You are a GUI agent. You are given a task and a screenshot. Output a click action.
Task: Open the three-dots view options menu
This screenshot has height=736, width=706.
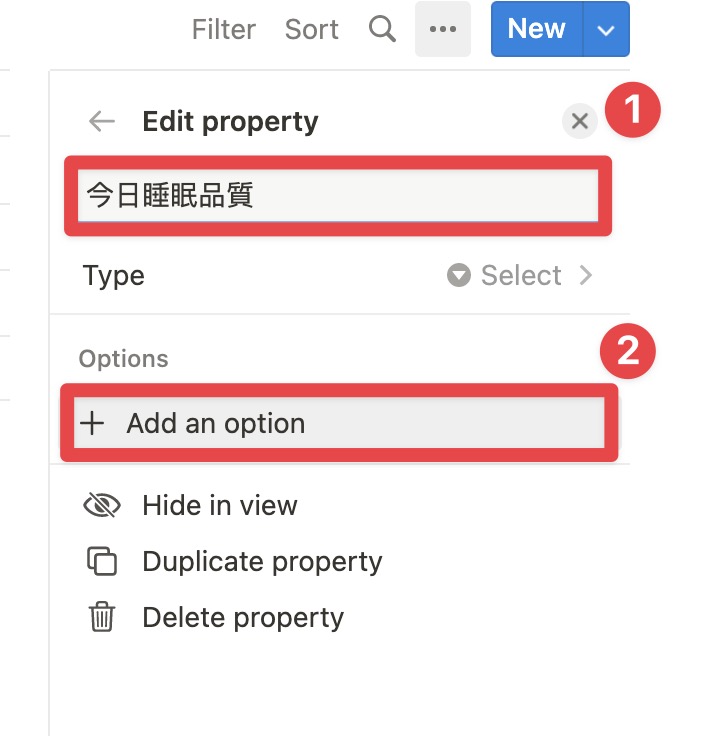(443, 29)
